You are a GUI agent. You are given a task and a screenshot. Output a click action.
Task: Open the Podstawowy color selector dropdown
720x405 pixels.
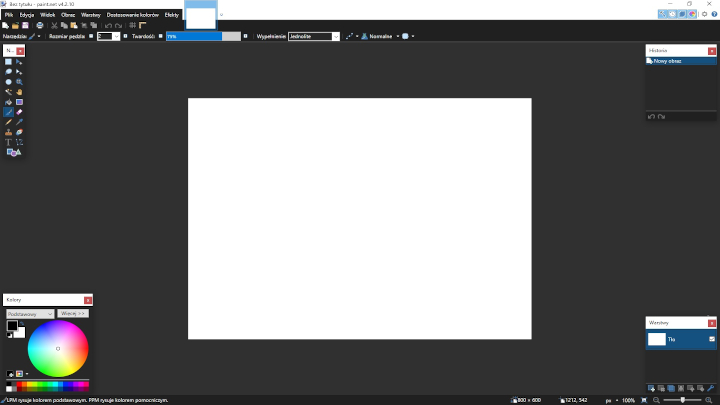[x=30, y=313]
